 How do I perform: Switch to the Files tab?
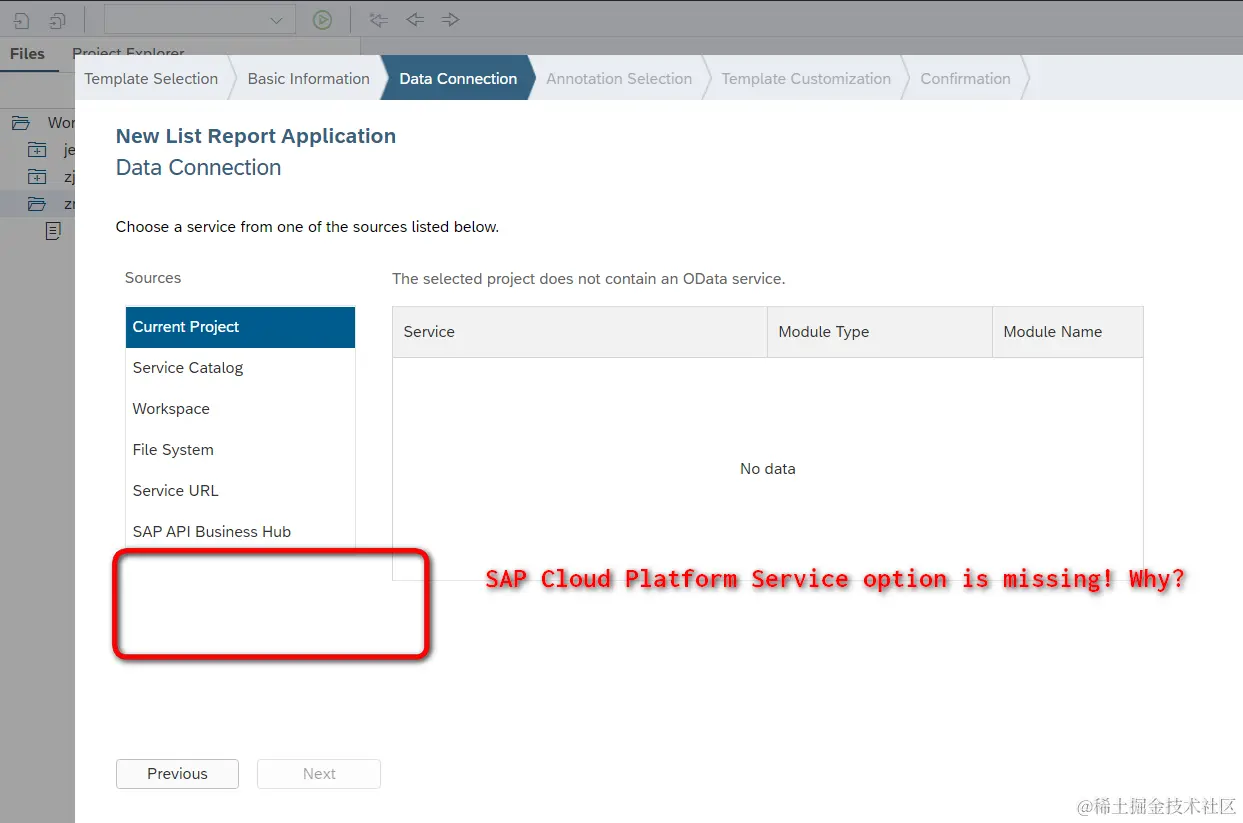click(27, 54)
